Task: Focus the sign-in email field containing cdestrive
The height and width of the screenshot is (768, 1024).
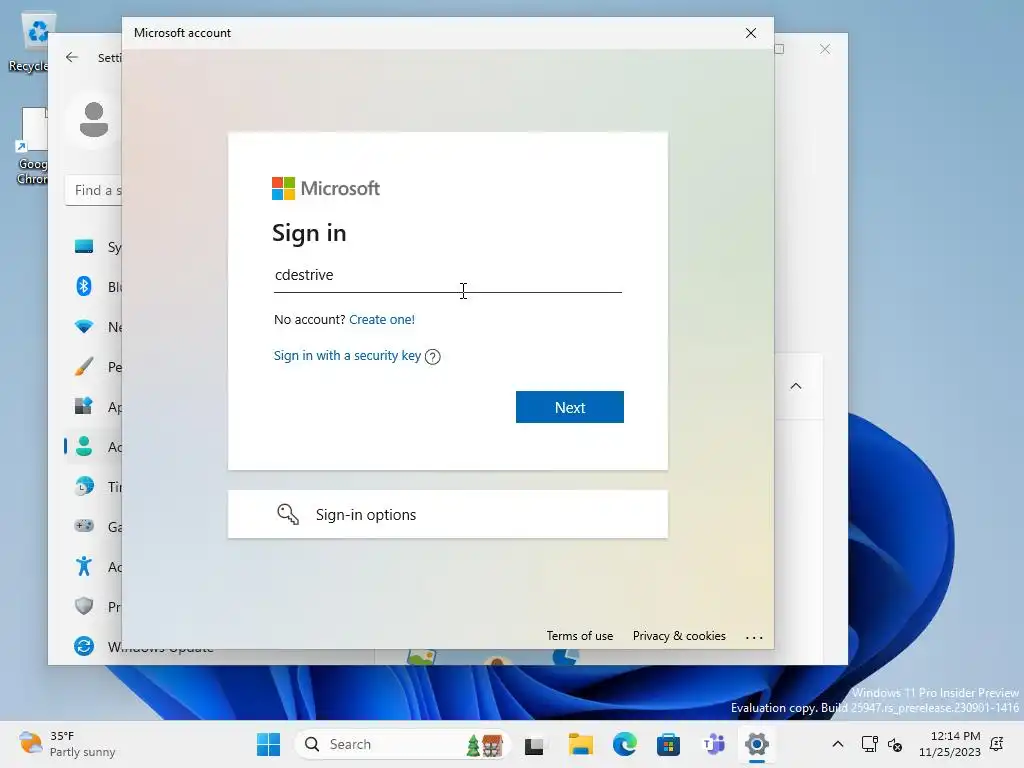Action: (x=447, y=276)
